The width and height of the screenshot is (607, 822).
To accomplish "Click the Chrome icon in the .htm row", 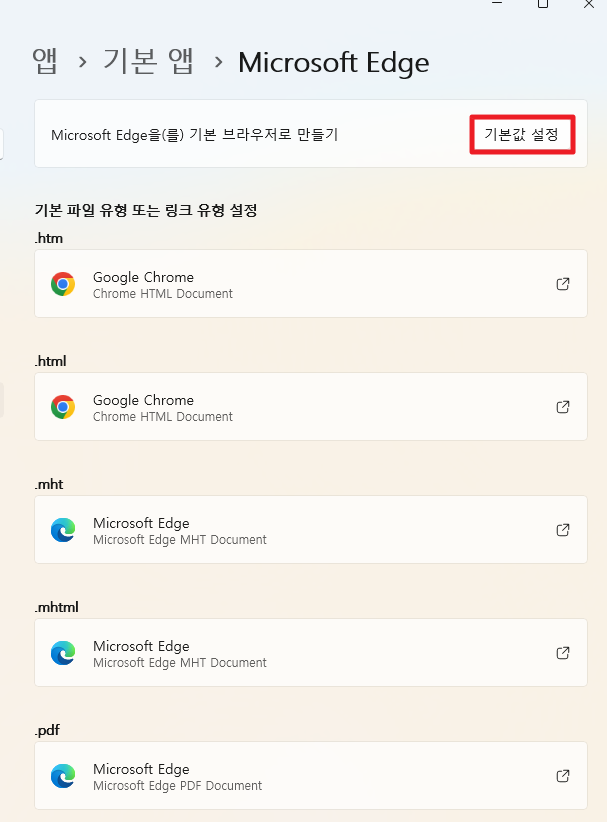I will click(63, 284).
